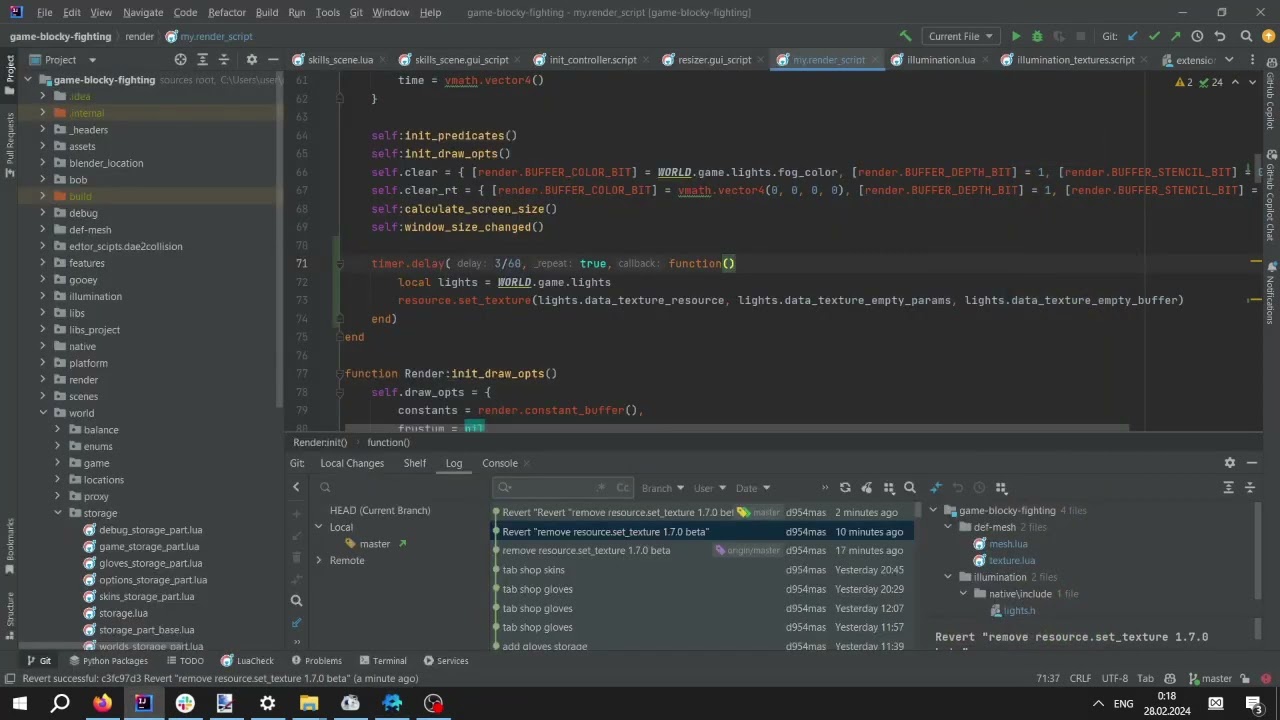The width and height of the screenshot is (1280, 720).
Task: Start debugging with the bug icon
Action: click(1037, 36)
